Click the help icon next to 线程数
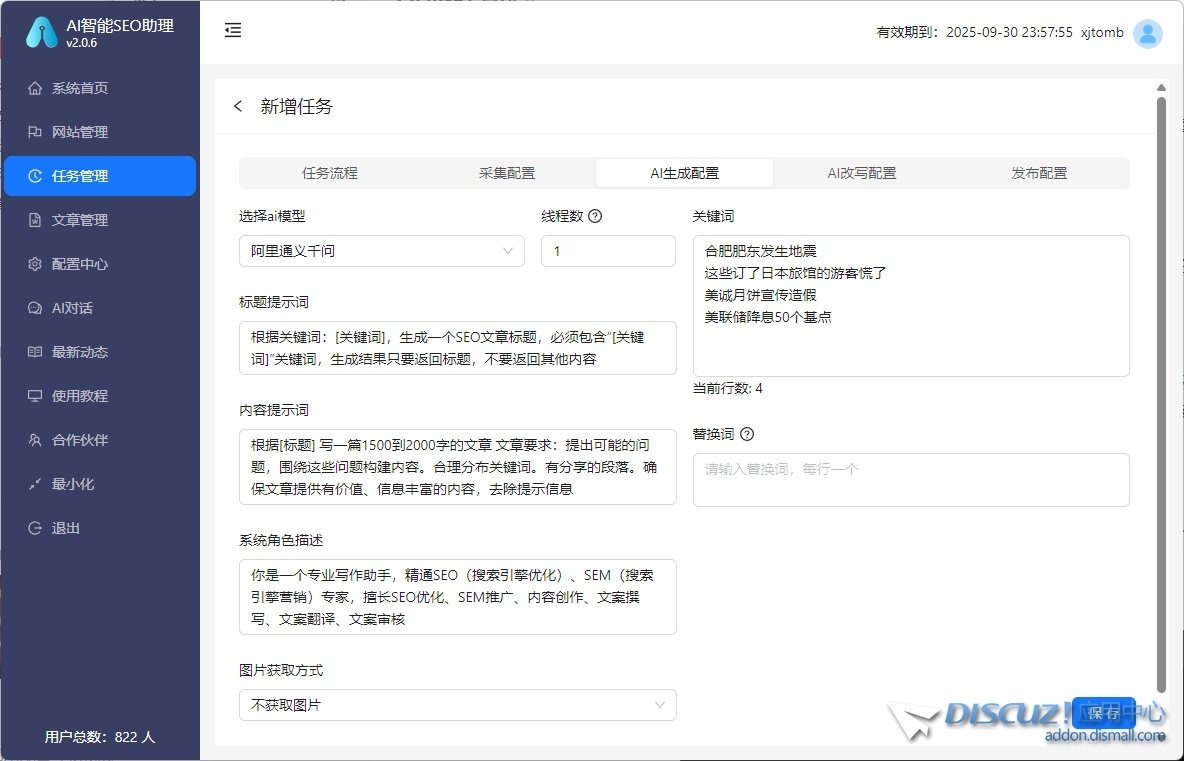Screen dimensions: 1184x761 (x=595, y=216)
